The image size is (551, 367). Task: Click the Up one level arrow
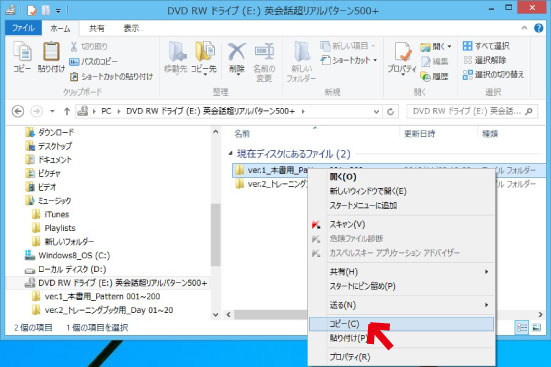pyautogui.click(x=67, y=111)
